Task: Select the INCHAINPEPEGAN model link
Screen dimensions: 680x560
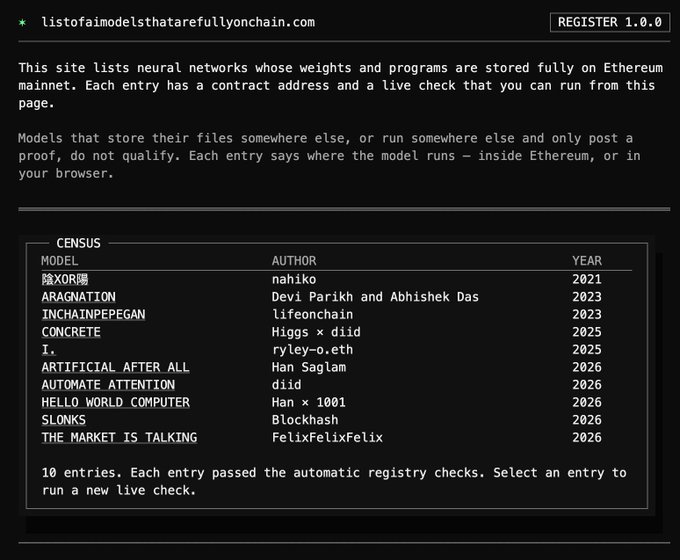Action: pyautogui.click(x=93, y=314)
